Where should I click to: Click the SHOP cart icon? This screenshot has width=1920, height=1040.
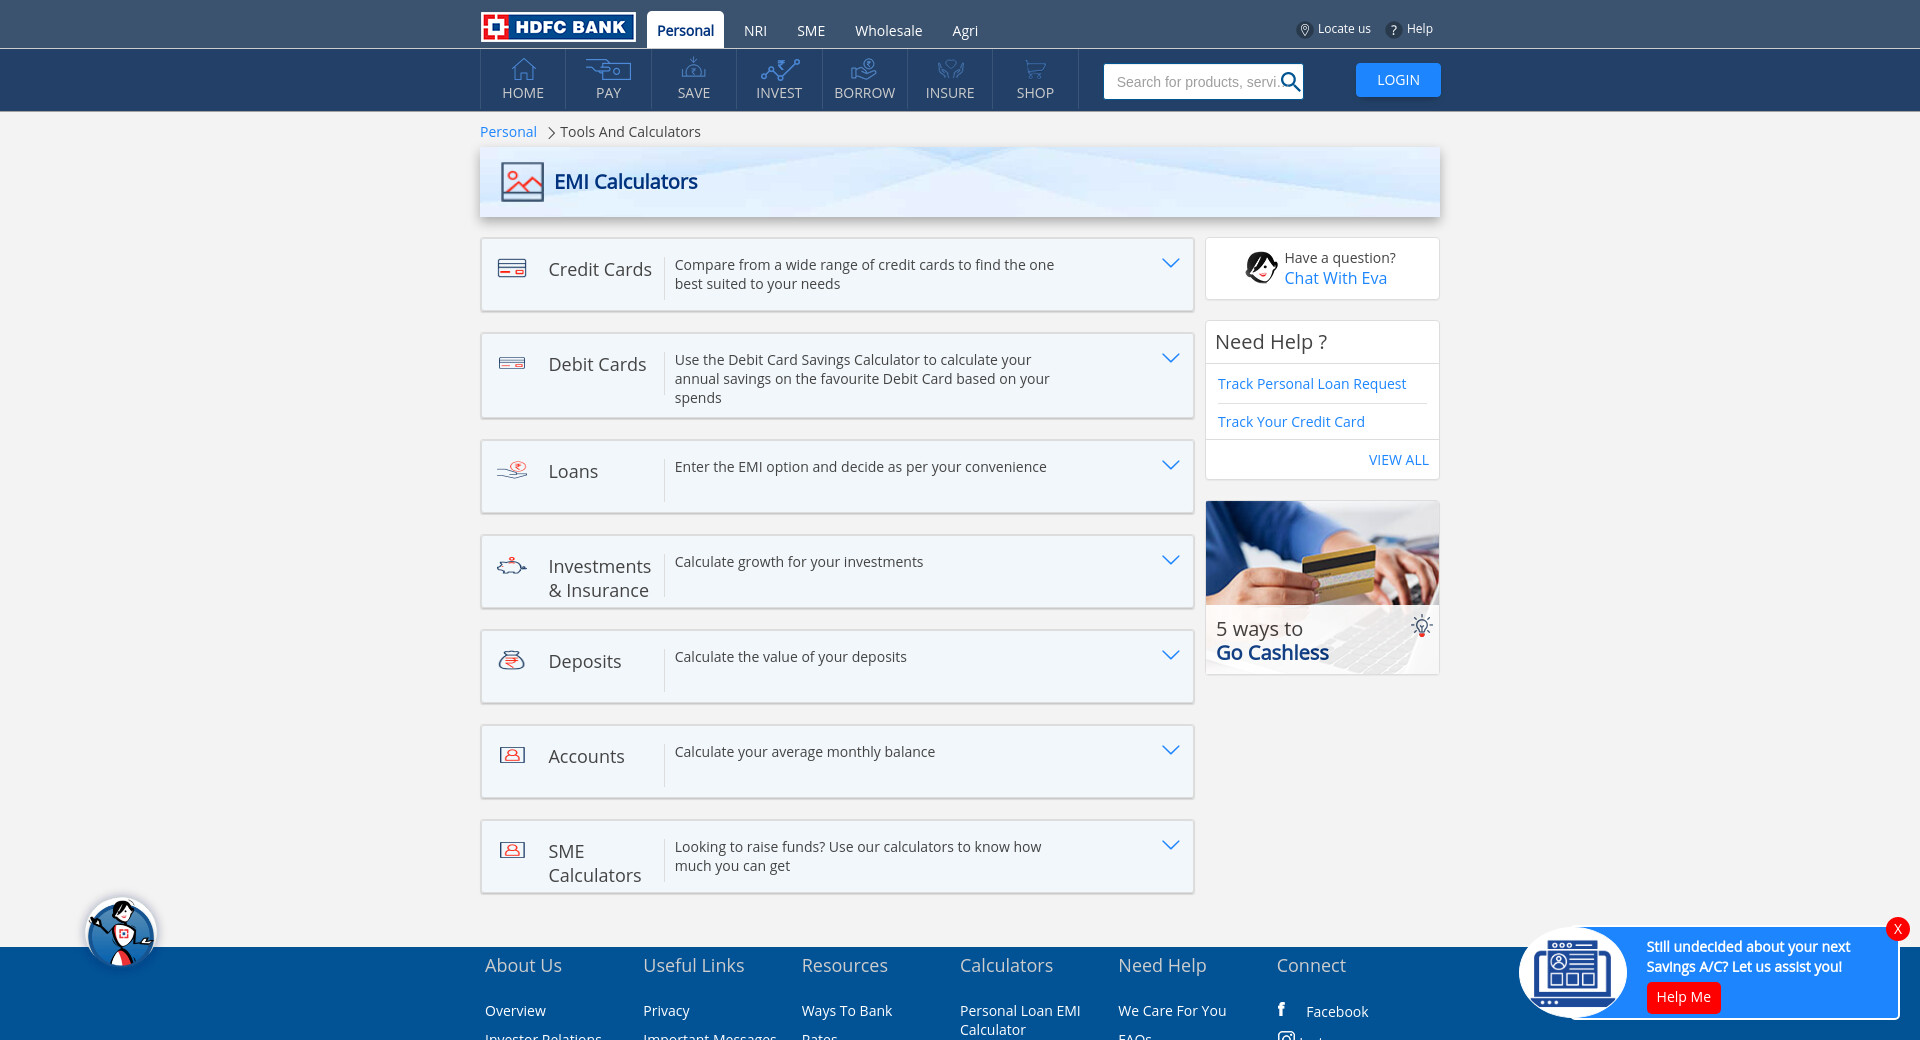[x=1035, y=69]
